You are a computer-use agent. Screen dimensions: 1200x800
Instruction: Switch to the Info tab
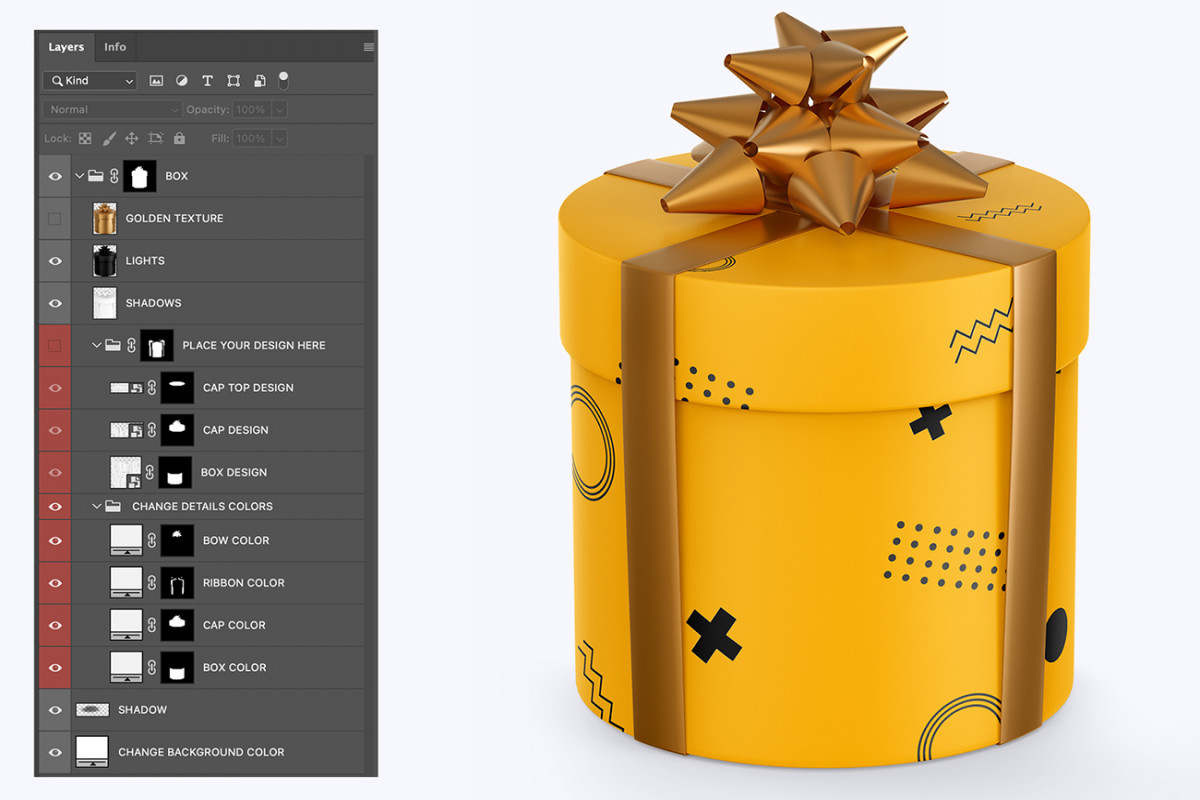tap(115, 47)
